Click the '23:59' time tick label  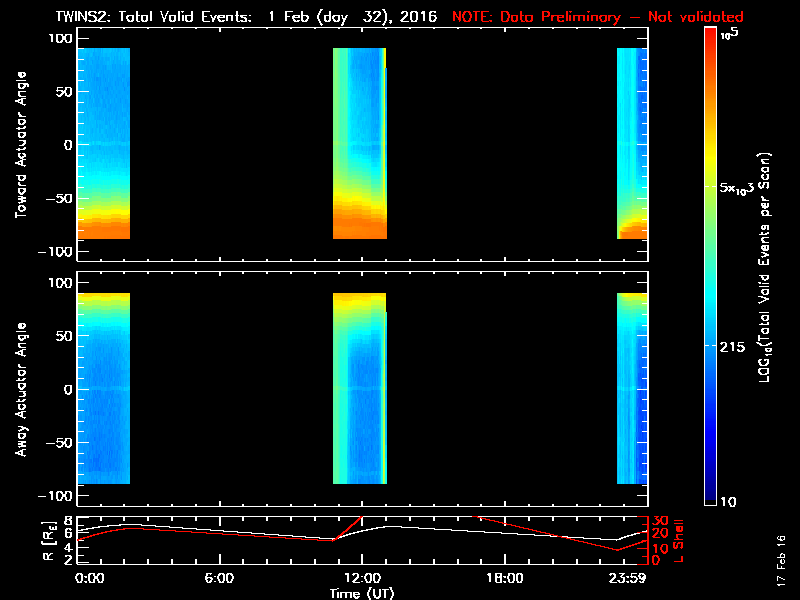[628, 578]
